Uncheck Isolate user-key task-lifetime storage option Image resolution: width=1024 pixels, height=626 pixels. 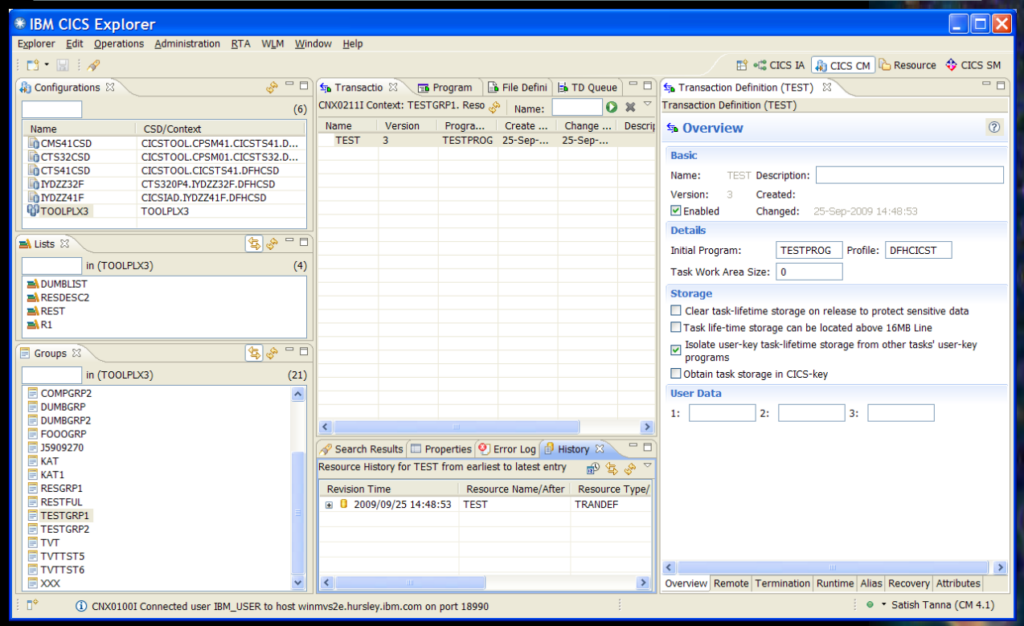(676, 350)
